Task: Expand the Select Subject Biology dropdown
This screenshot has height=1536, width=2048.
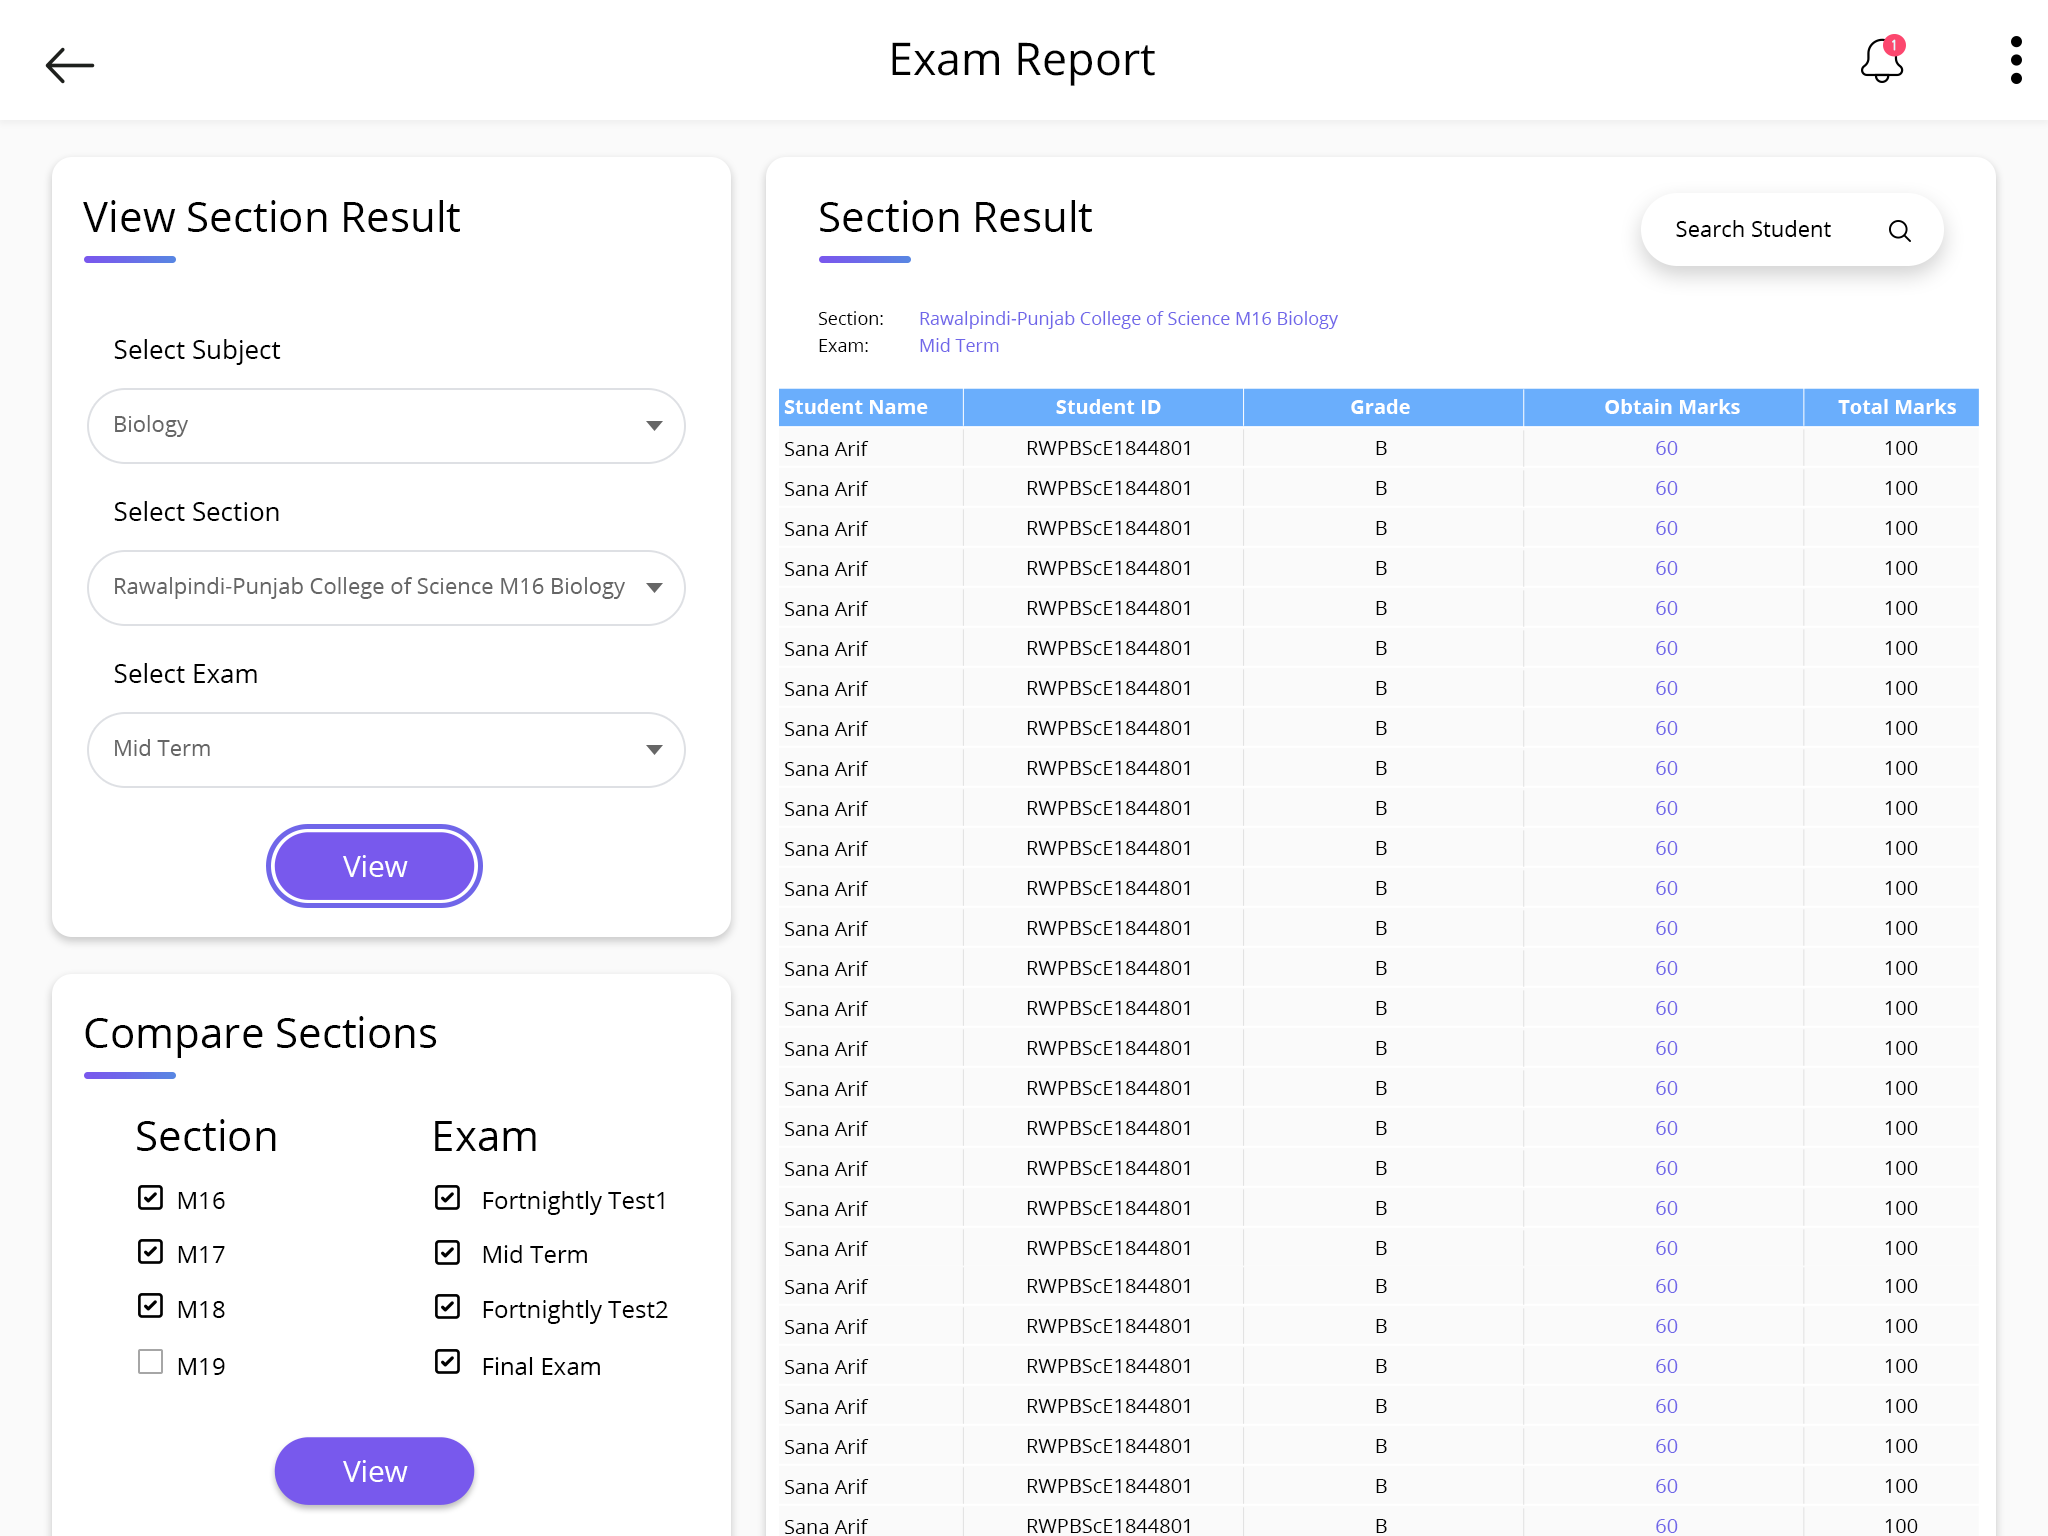Action: (386, 426)
